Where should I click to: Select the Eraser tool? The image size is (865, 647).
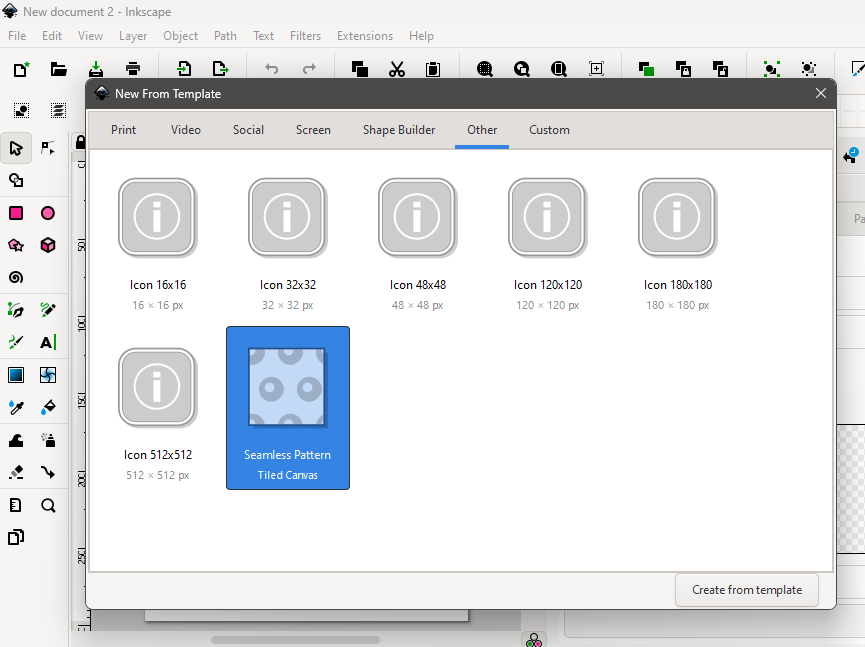[x=16, y=473]
